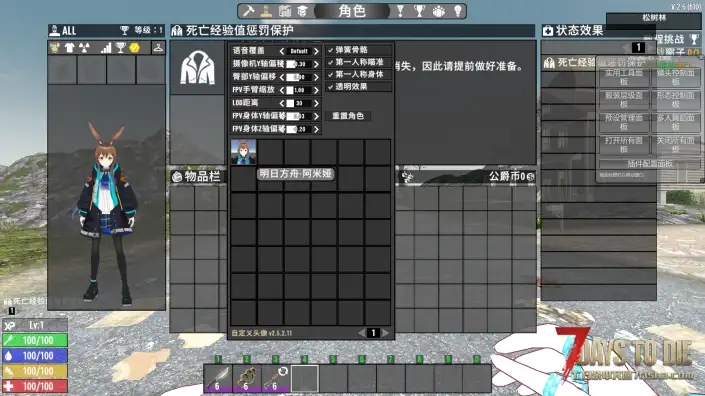Click the 公爵币 coin icon
705x396 pixels.
click(531, 177)
